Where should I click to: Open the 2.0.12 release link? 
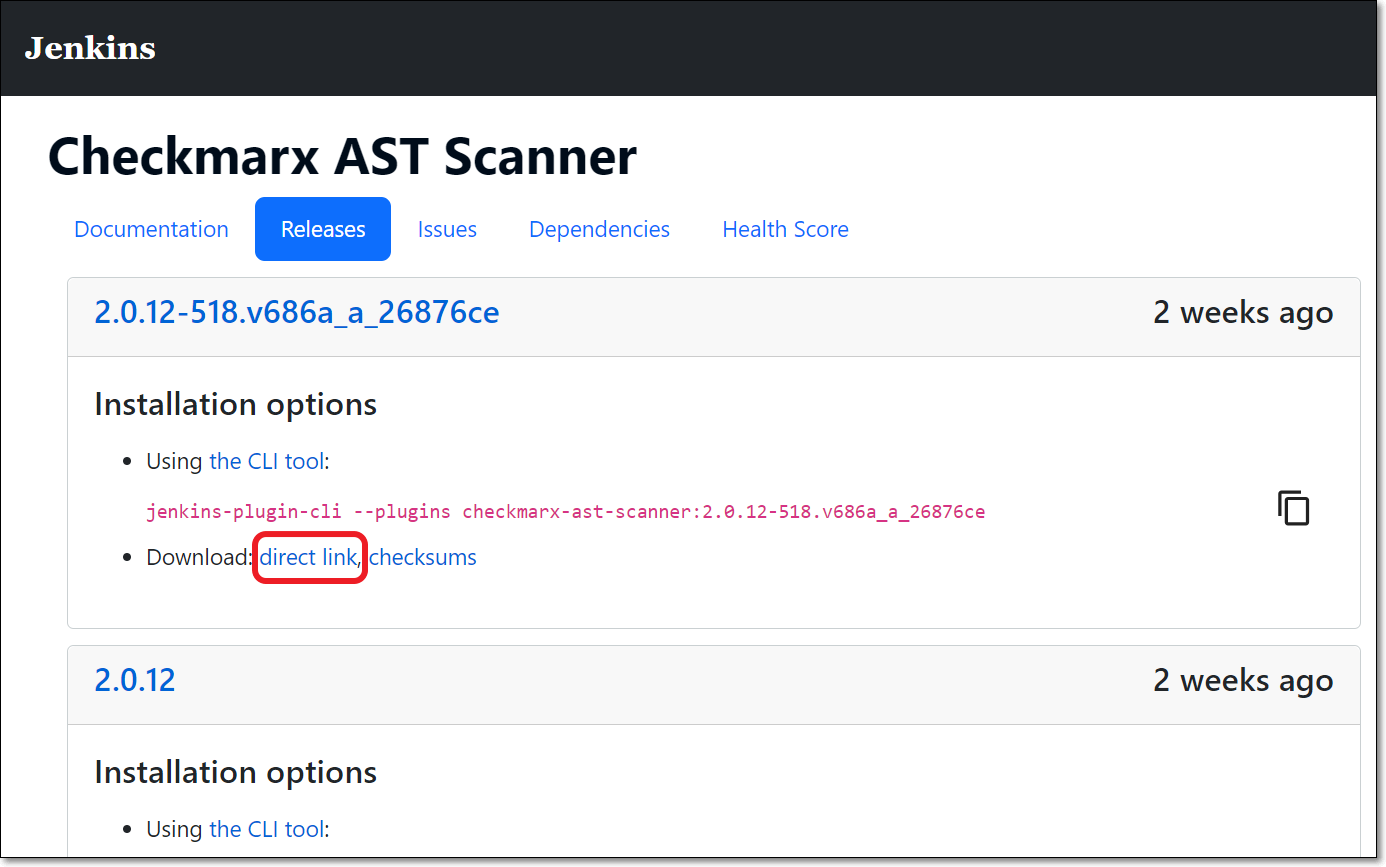[x=134, y=680]
